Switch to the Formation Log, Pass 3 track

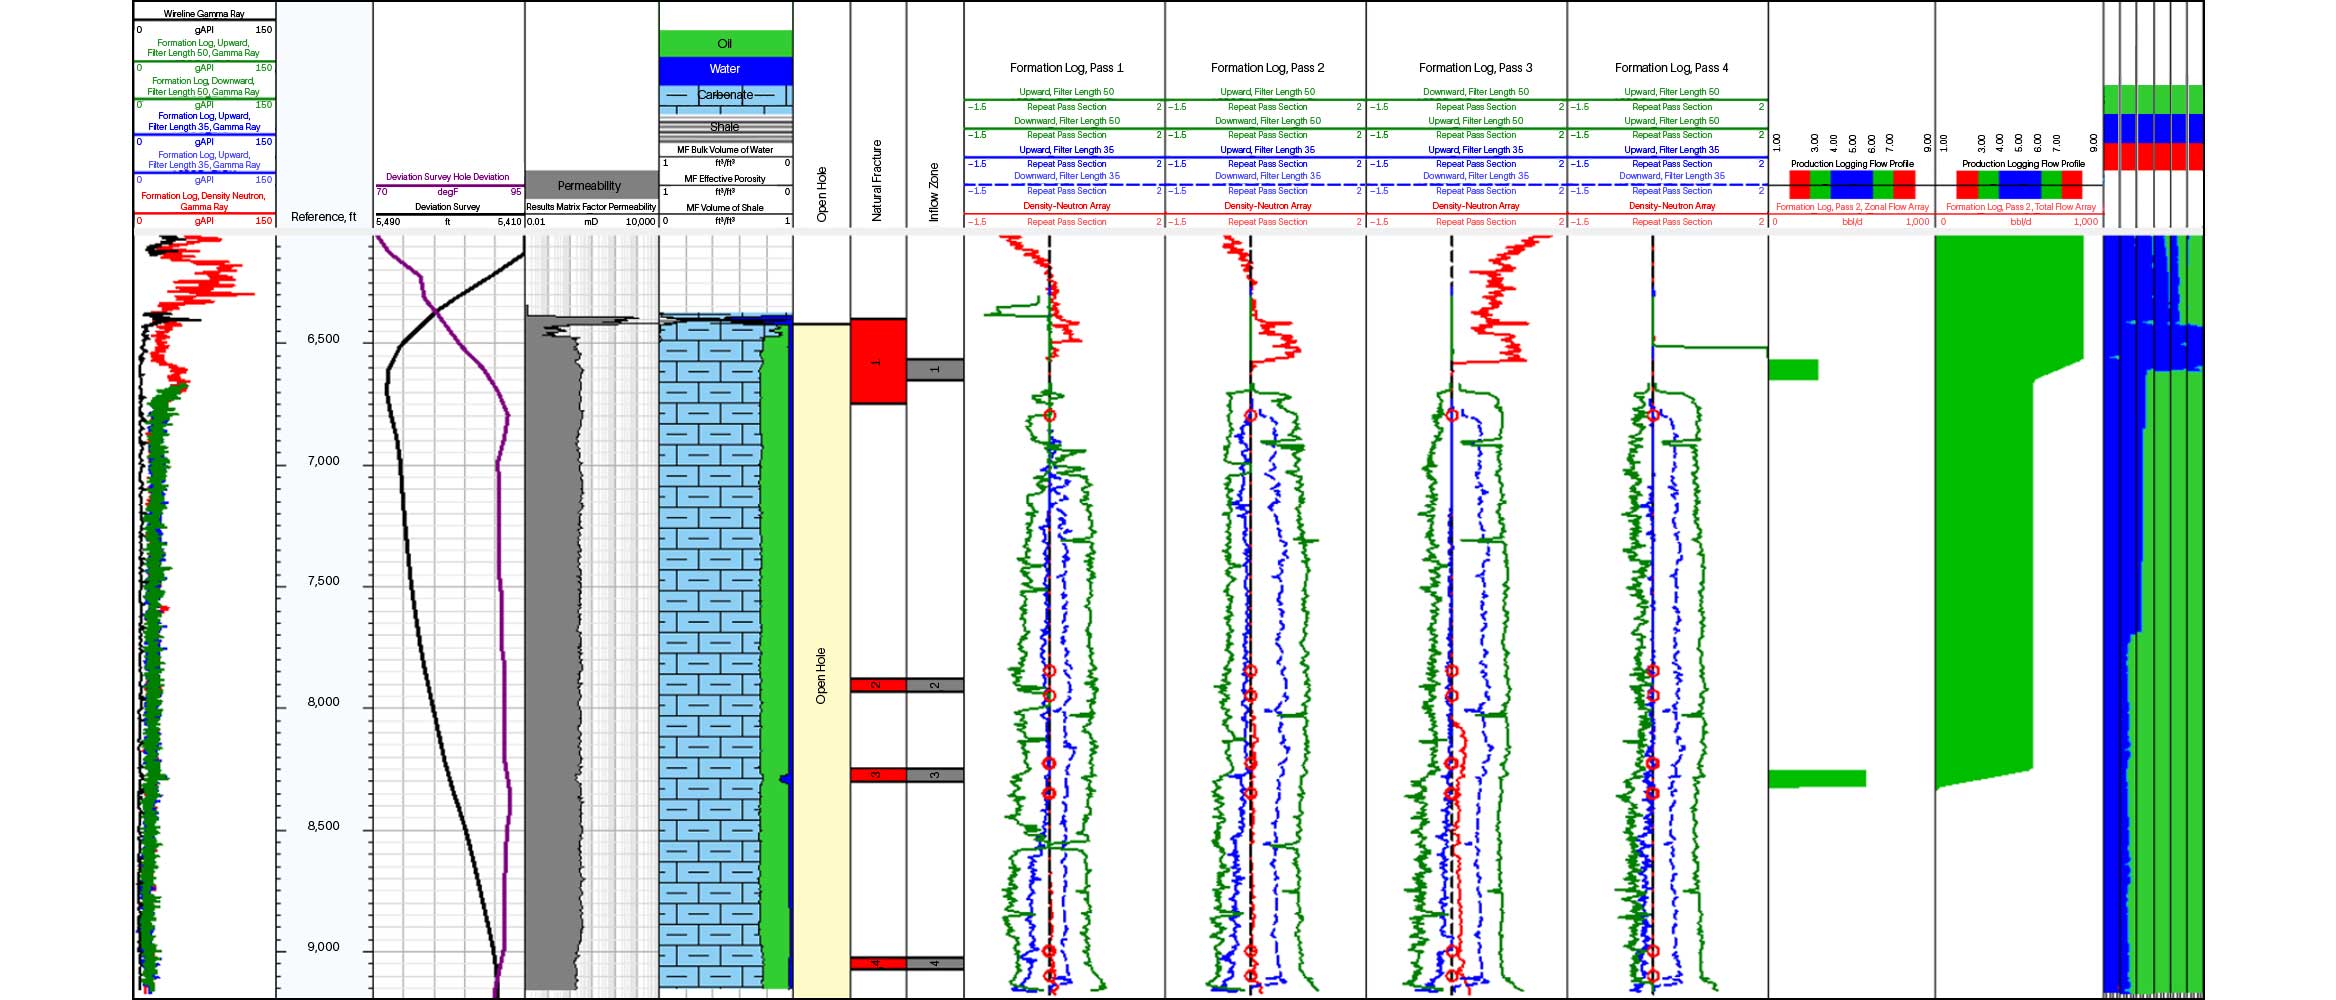[1474, 68]
